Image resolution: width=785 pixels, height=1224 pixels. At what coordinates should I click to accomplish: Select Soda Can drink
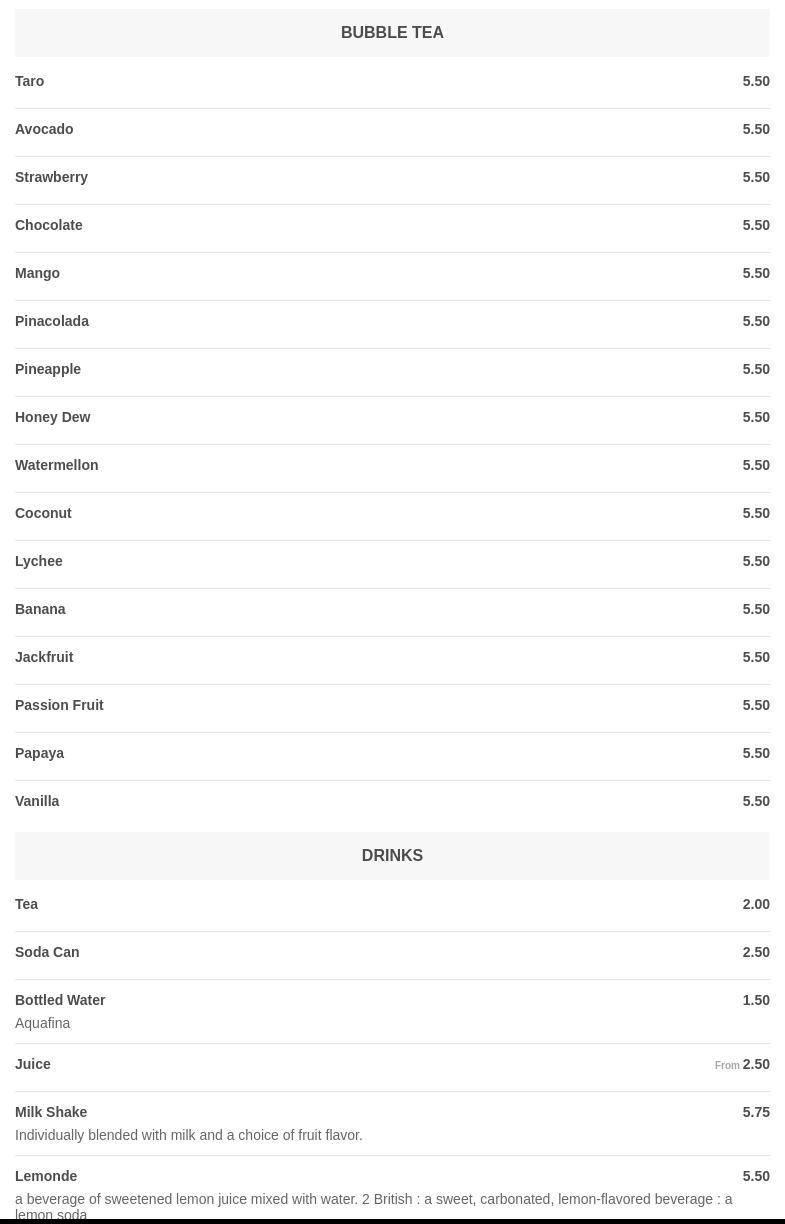392,954
